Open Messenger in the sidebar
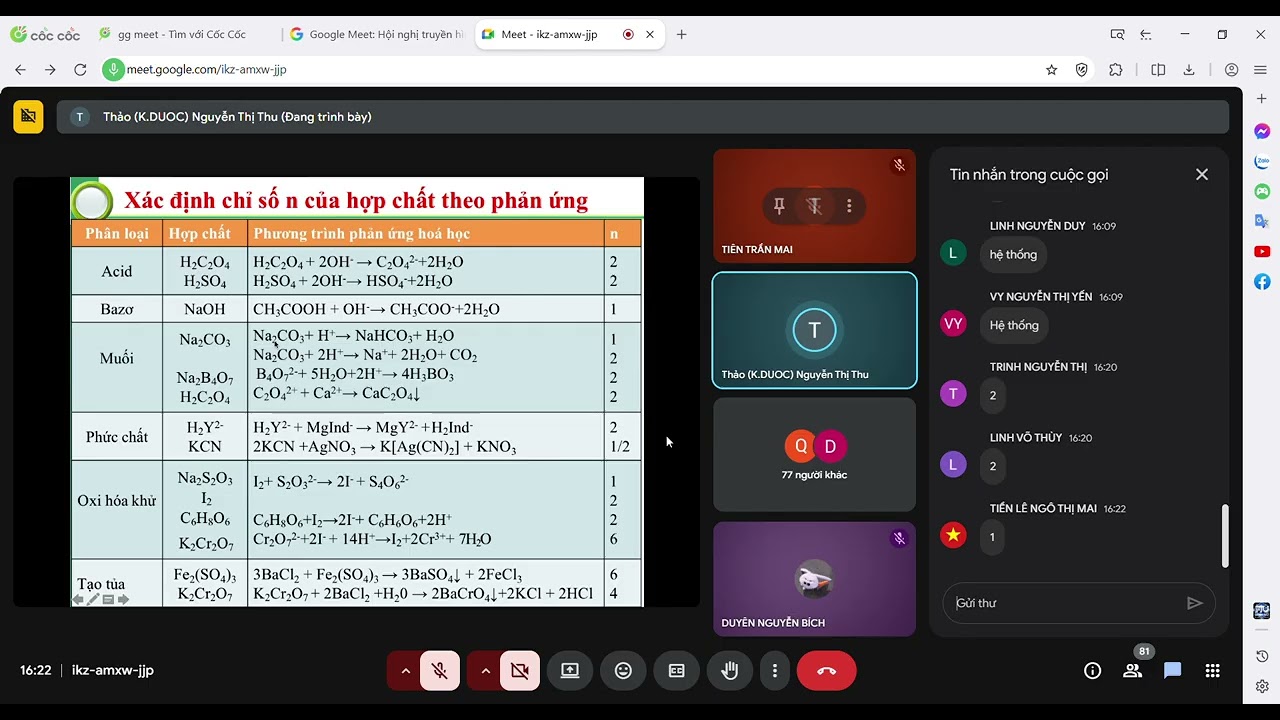Screen dimensions: 1280x720 (1262, 131)
